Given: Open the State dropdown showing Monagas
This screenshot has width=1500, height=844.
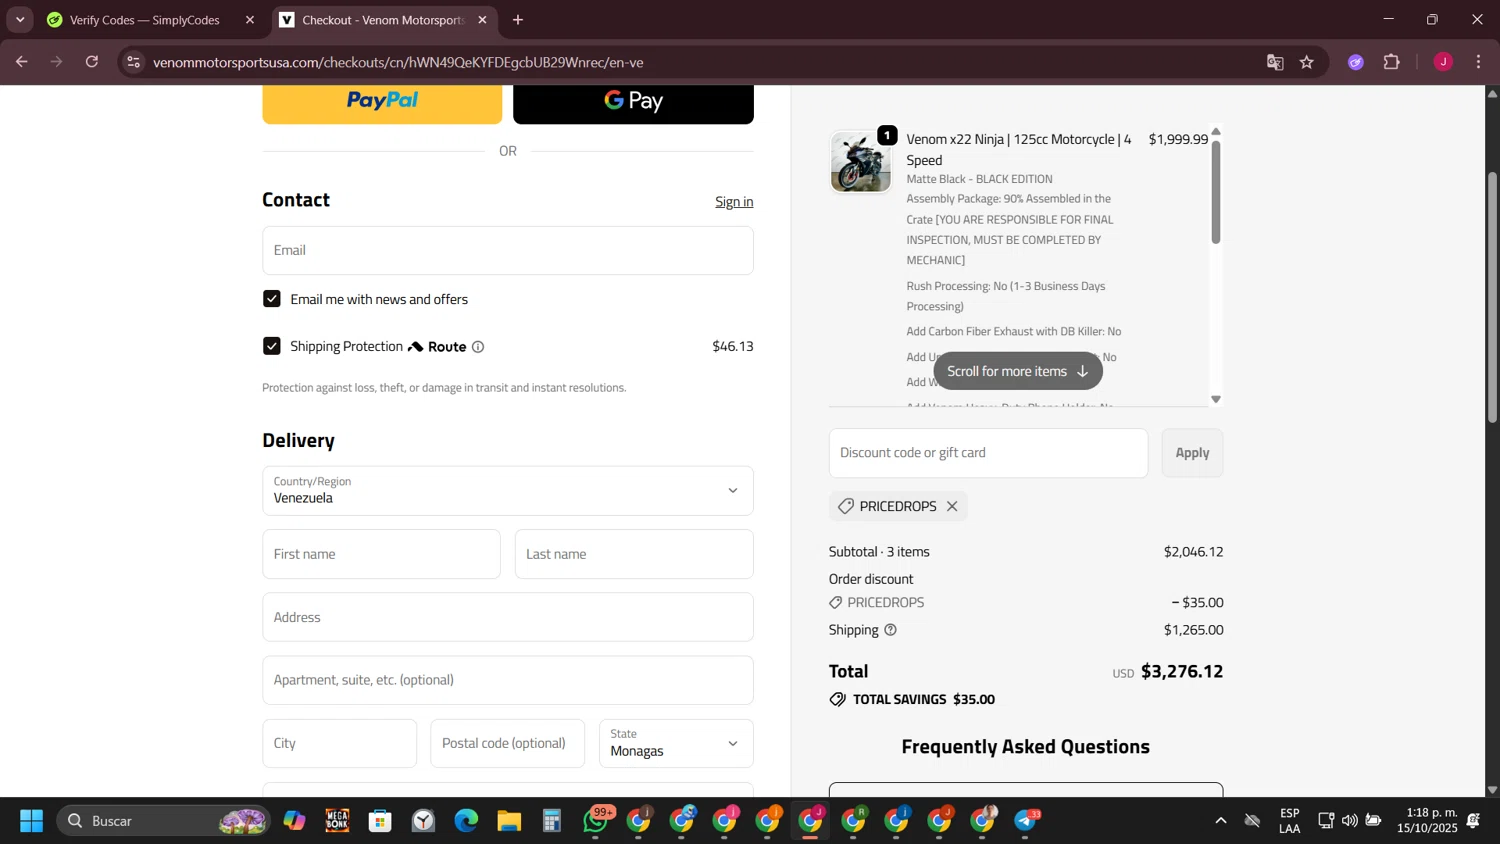Looking at the screenshot, I should click(676, 743).
